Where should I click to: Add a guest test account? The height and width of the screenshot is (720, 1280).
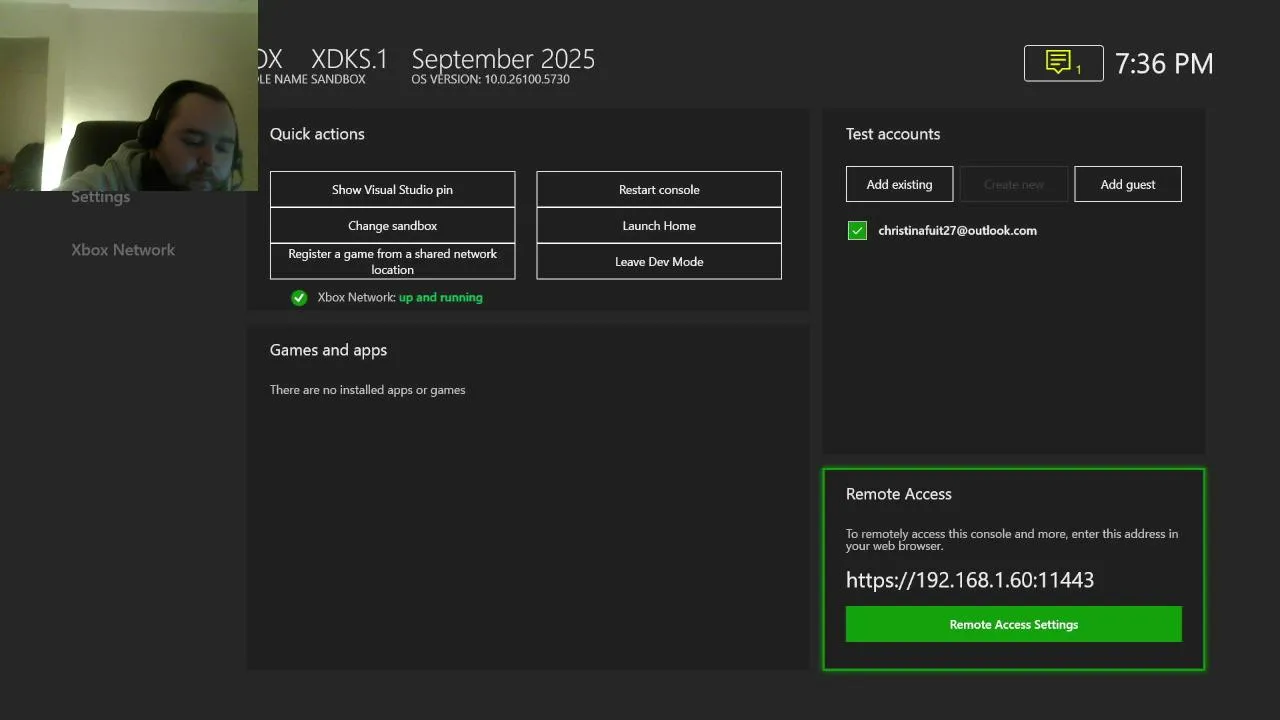point(1128,184)
